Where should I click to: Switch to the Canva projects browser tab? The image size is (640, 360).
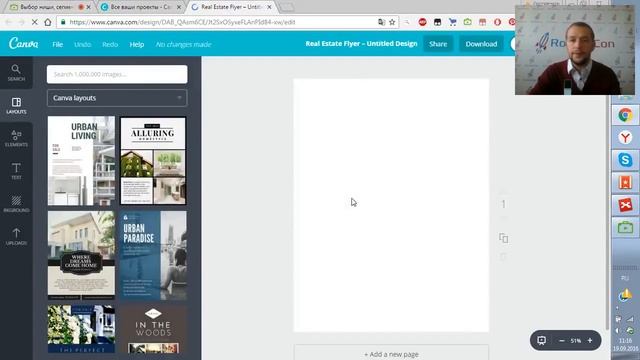[140, 7]
